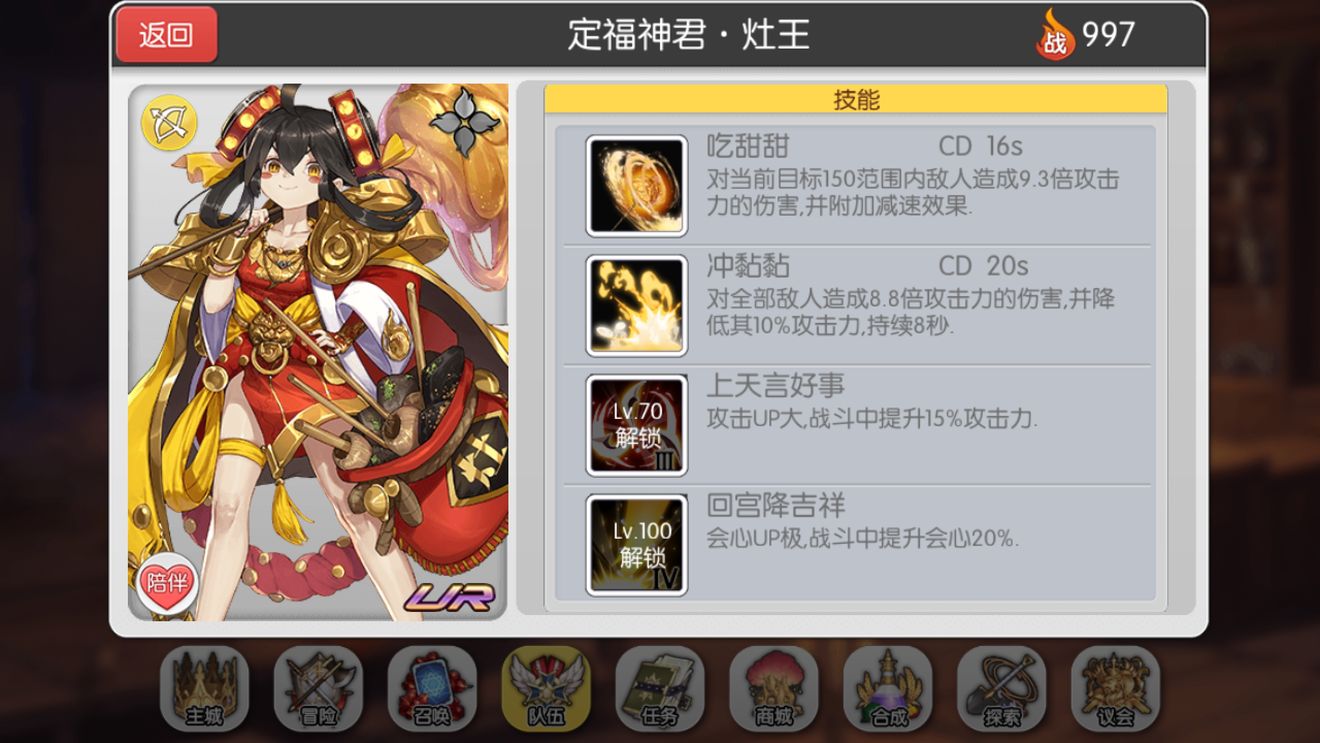Open the 议会 council icon
The width and height of the screenshot is (1320, 743).
tap(1116, 688)
